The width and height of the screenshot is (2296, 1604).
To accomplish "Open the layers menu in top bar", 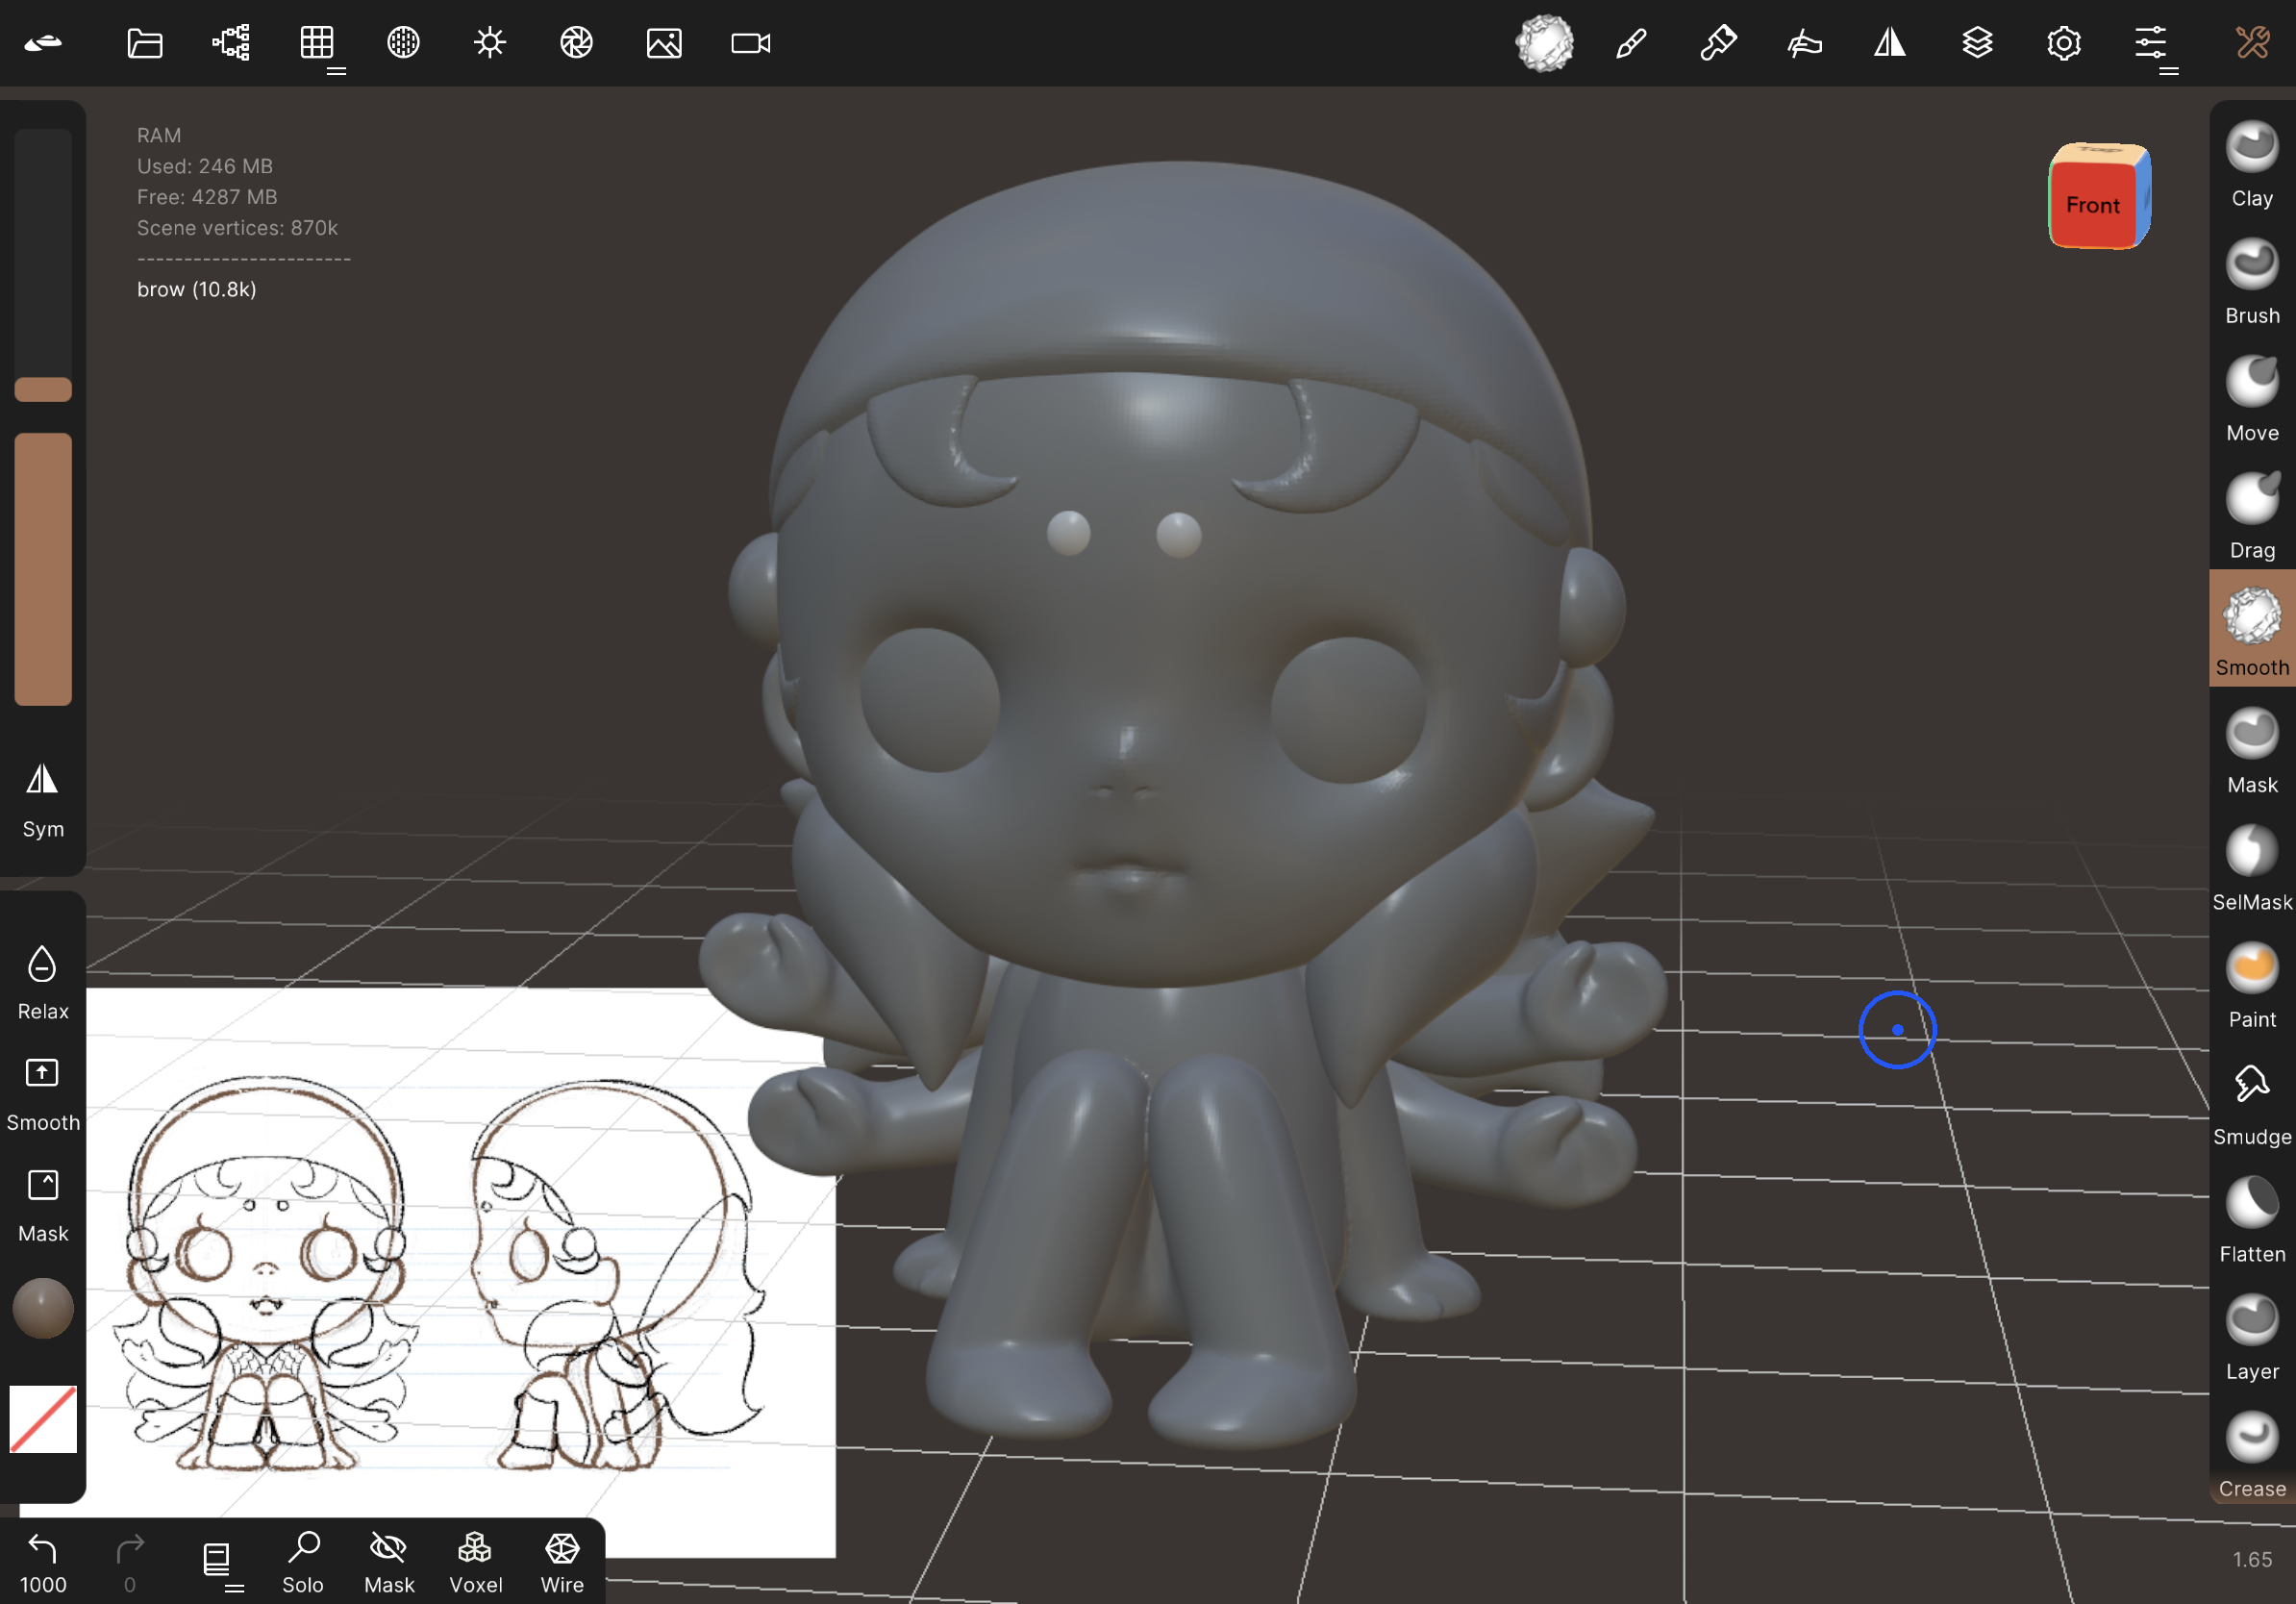I will [1977, 43].
